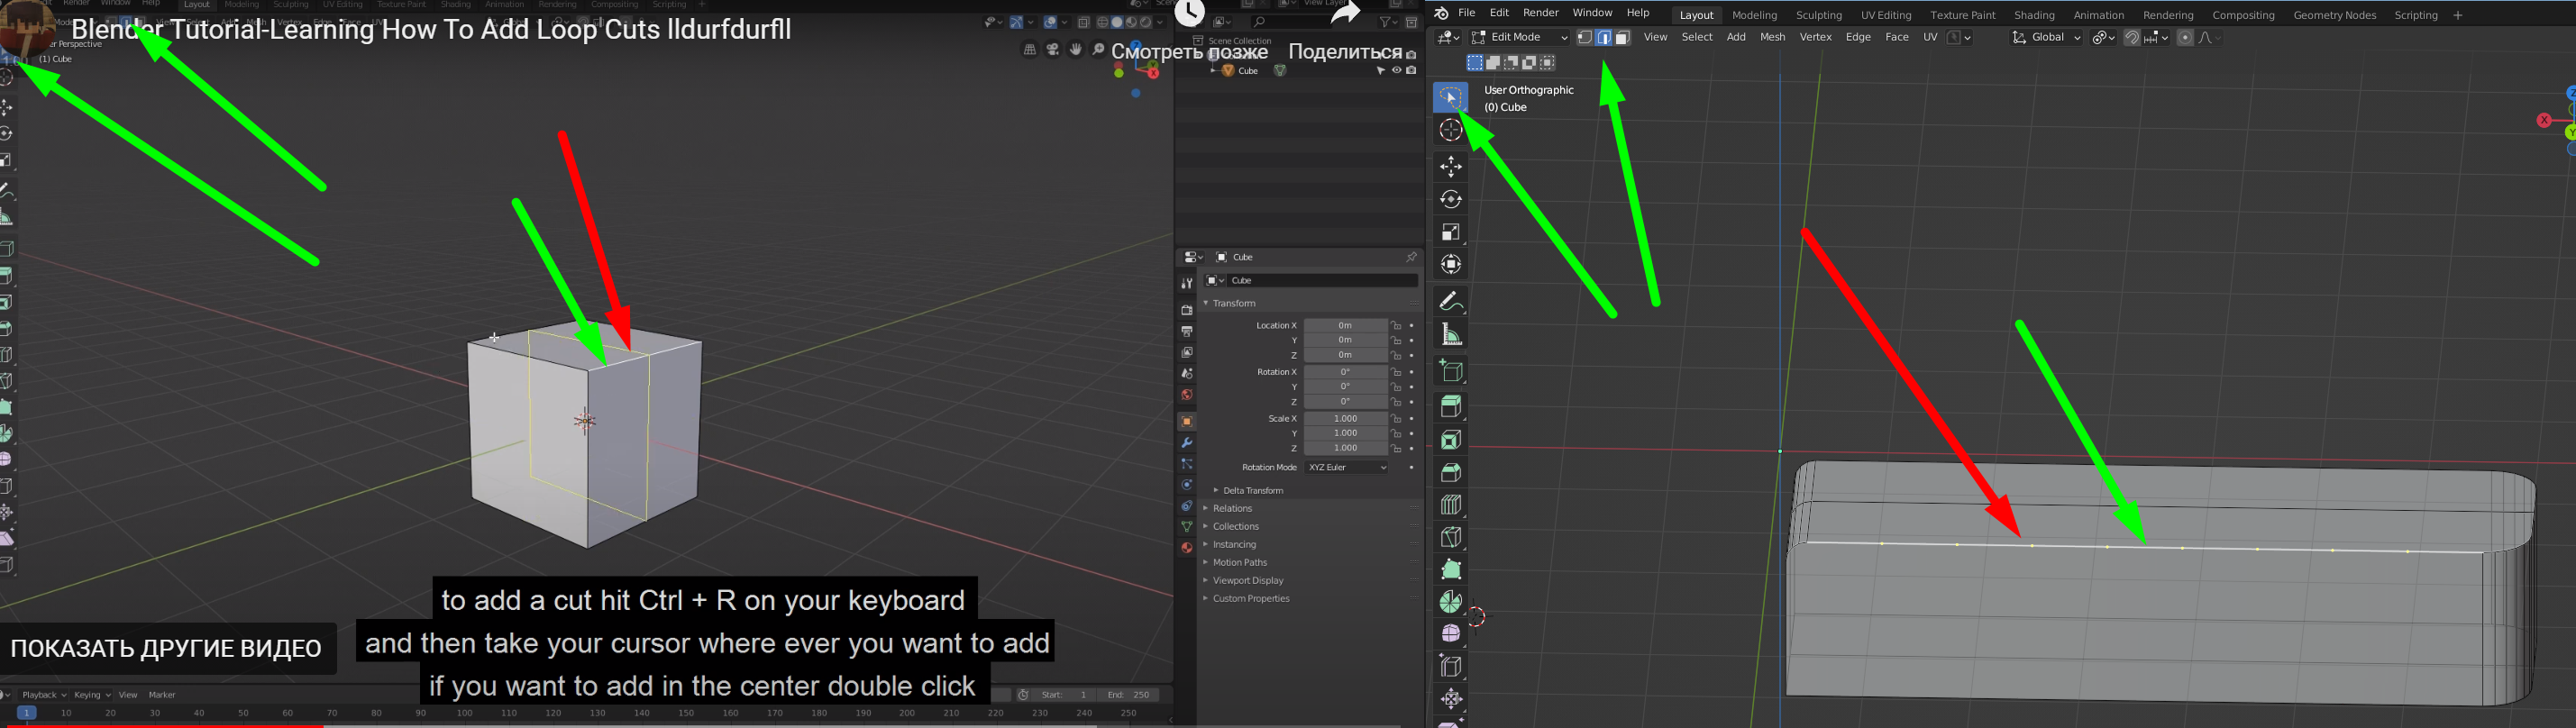Open the Mesh menu
The image size is (2576, 728).
(x=1772, y=38)
